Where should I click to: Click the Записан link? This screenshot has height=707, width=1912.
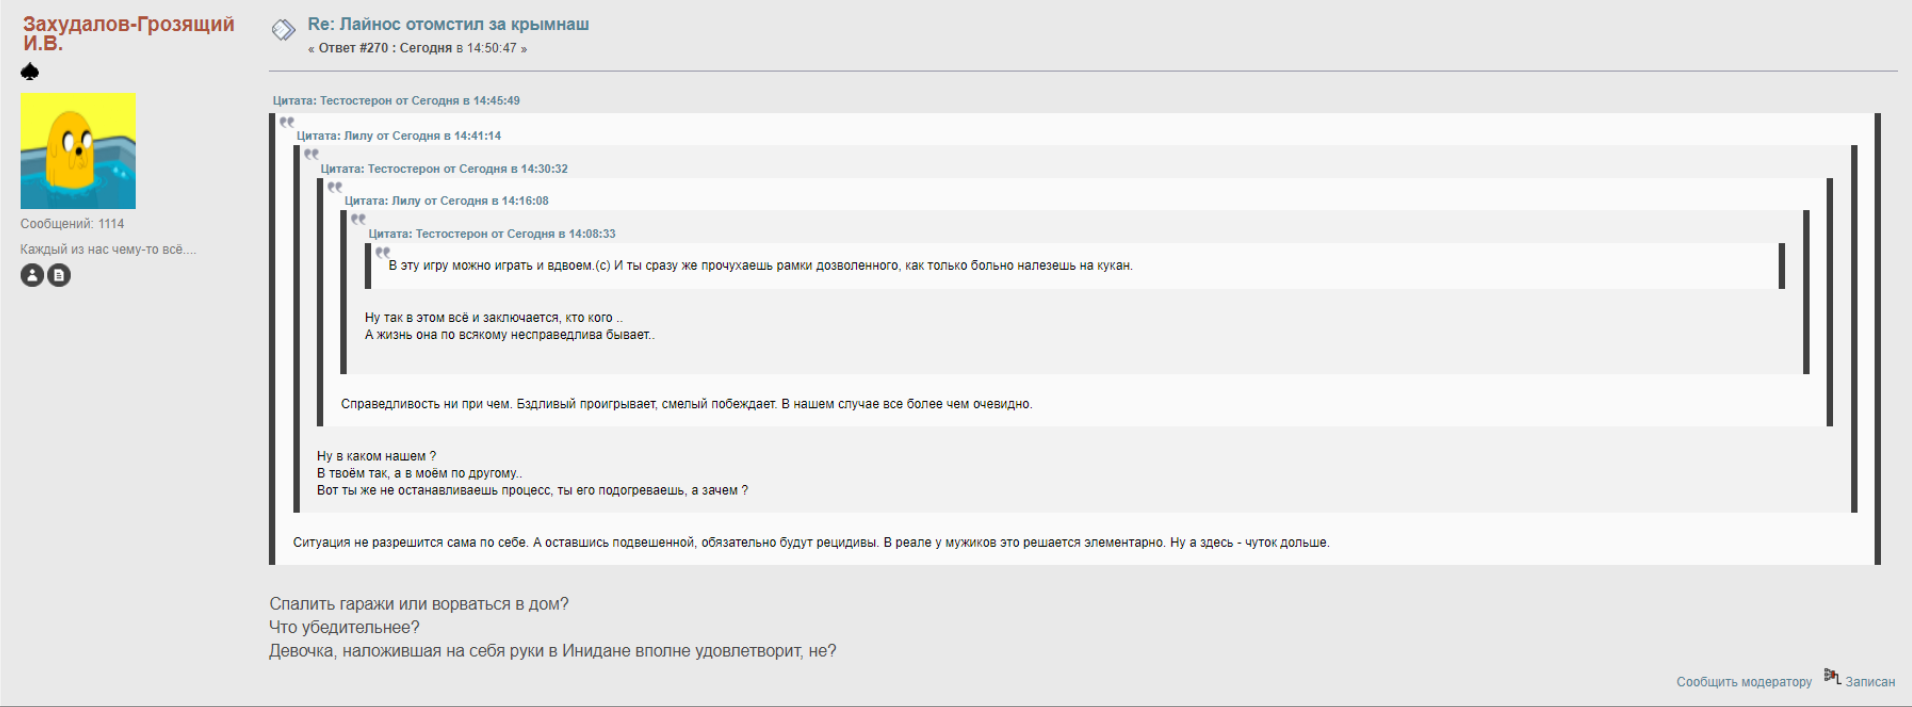(1870, 682)
